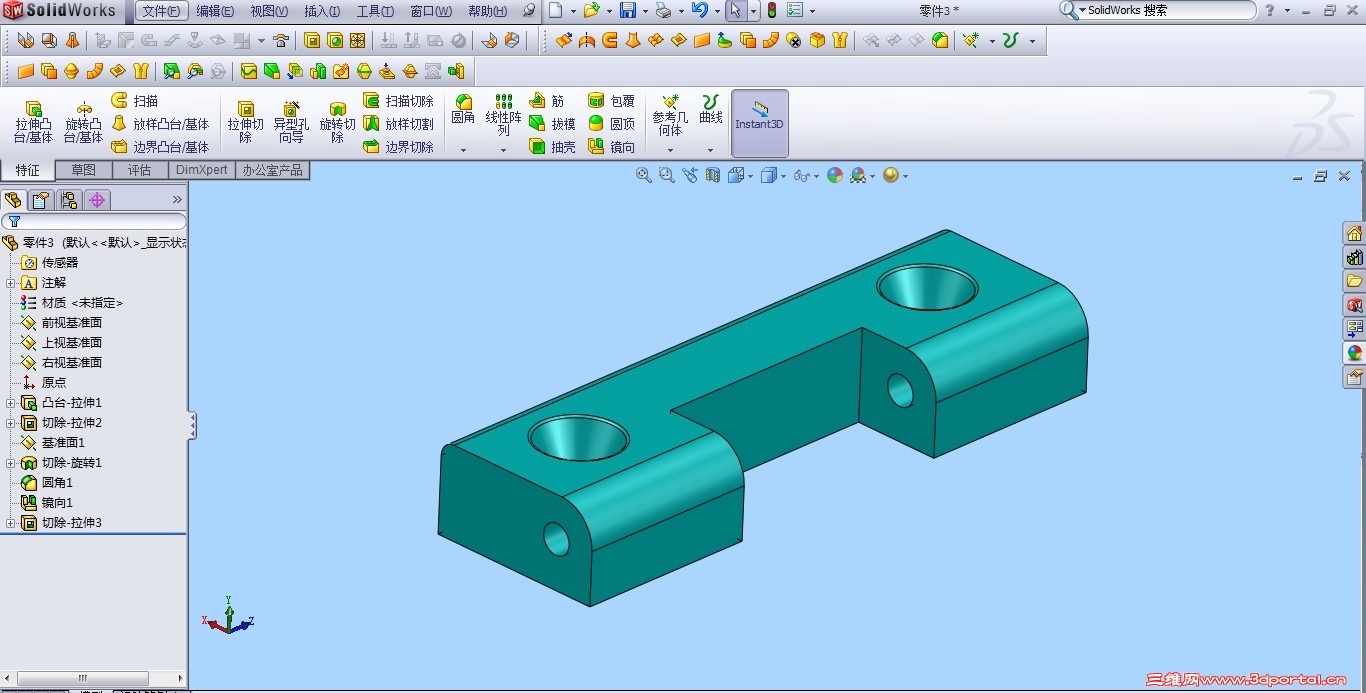The height and width of the screenshot is (693, 1366).
Task: Select the 圆角 fillet tool
Action: click(x=463, y=109)
